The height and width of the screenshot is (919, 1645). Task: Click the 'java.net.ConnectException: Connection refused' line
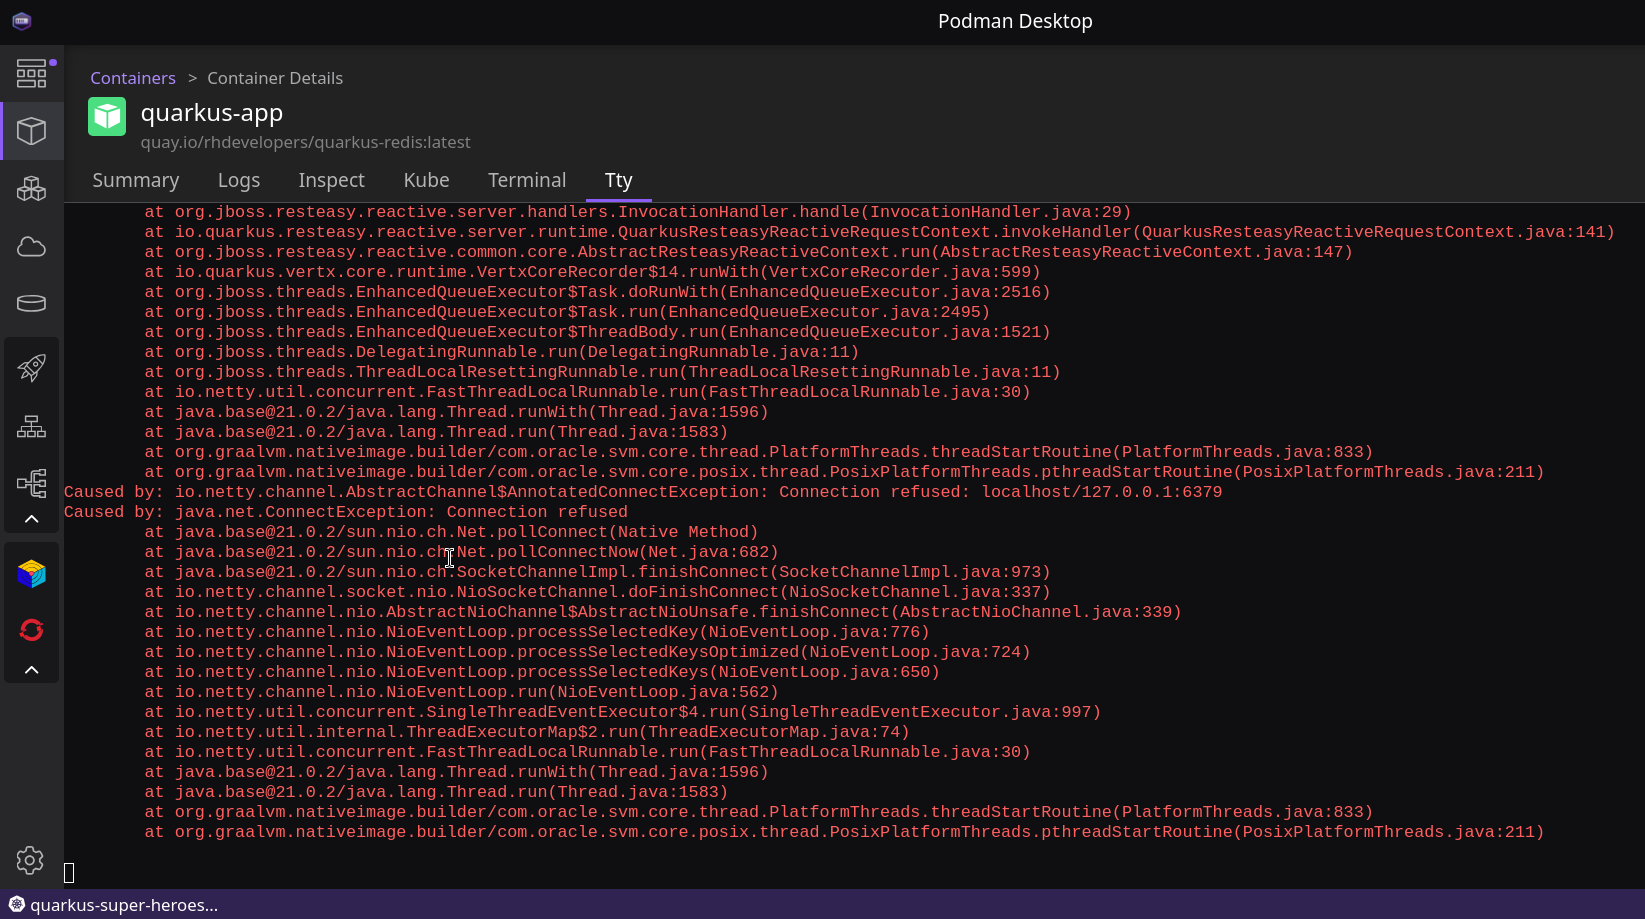pos(346,512)
